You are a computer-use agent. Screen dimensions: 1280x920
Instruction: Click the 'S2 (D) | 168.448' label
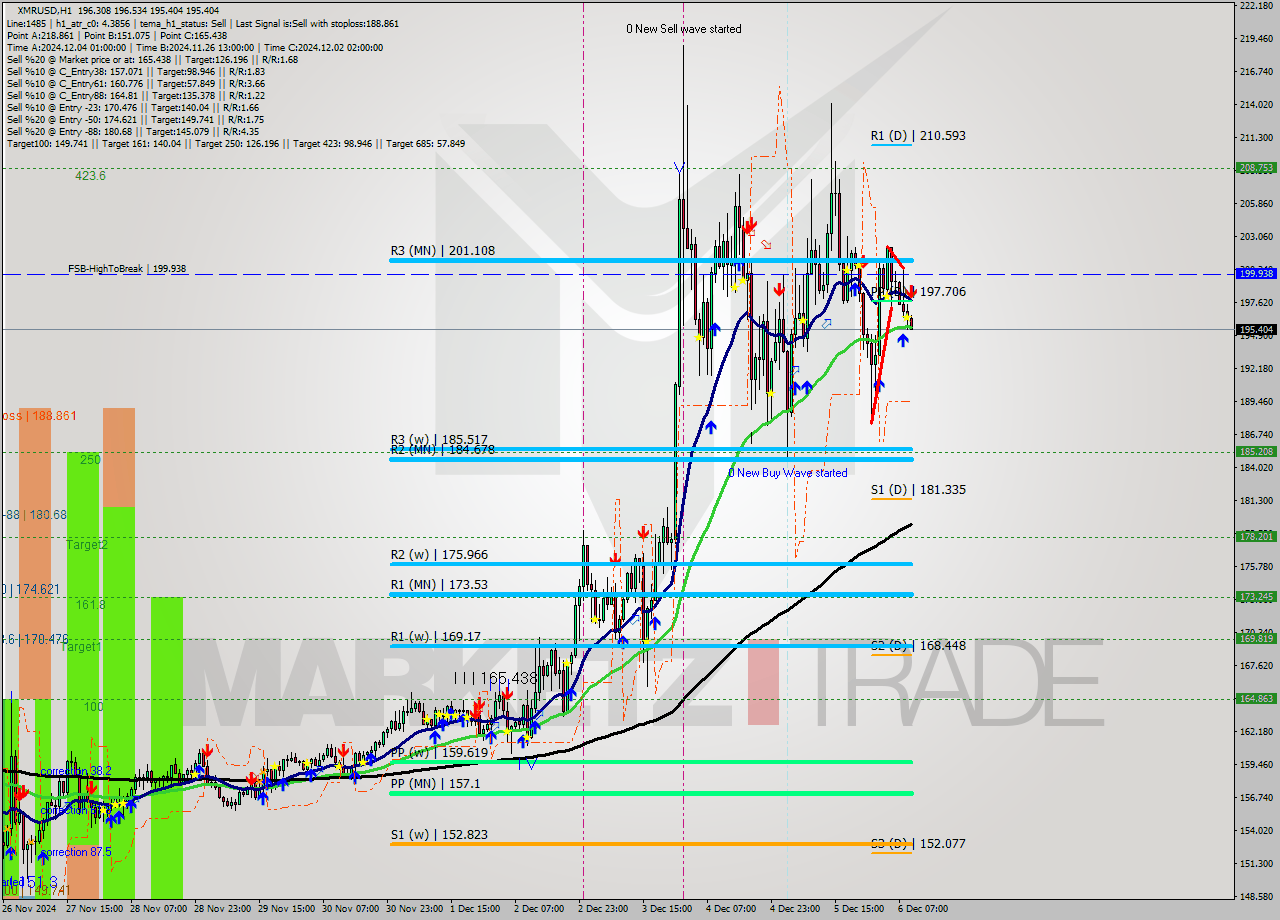point(918,645)
